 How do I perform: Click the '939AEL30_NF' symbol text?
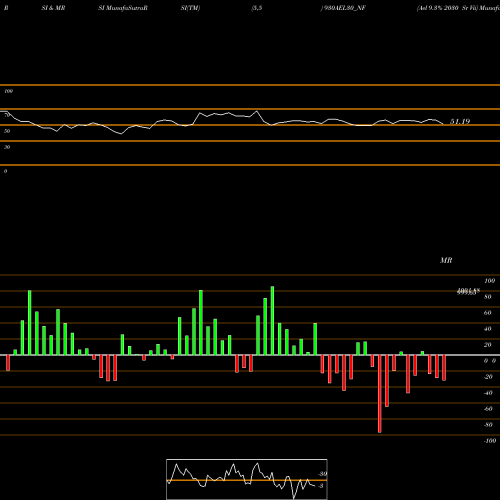point(344,8)
